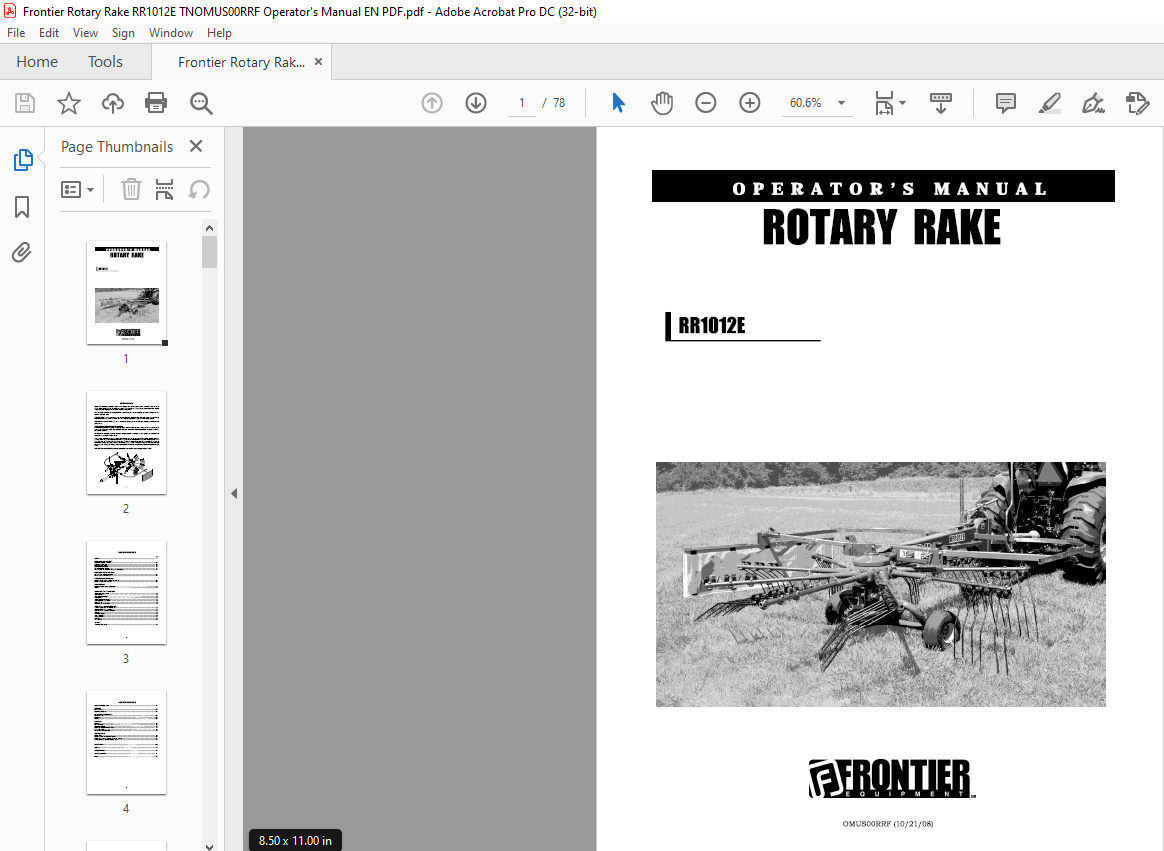1164x851 pixels.
Task: Select the Highlight text pen tool
Action: [1049, 103]
